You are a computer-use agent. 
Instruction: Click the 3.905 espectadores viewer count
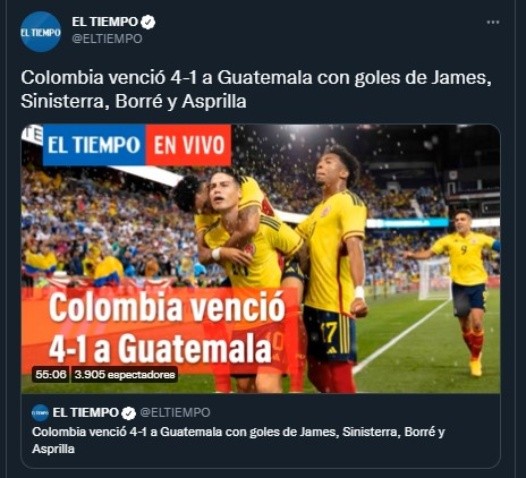125,374
